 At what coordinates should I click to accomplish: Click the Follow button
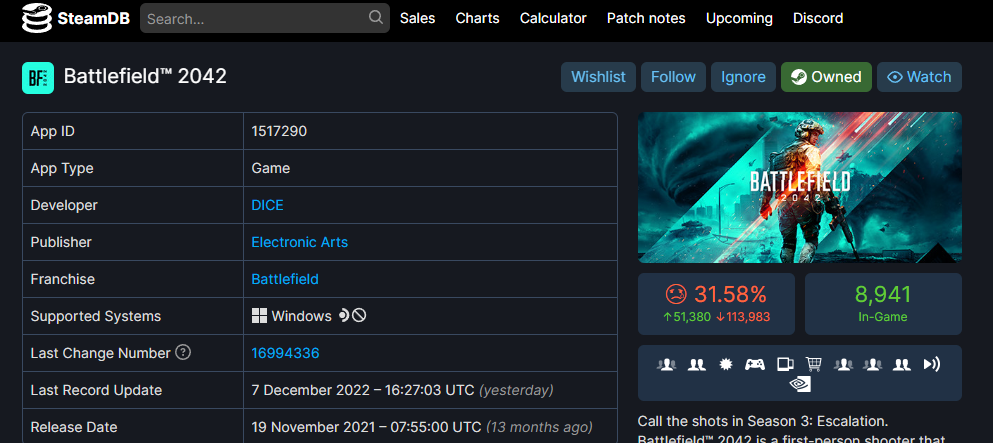click(673, 77)
